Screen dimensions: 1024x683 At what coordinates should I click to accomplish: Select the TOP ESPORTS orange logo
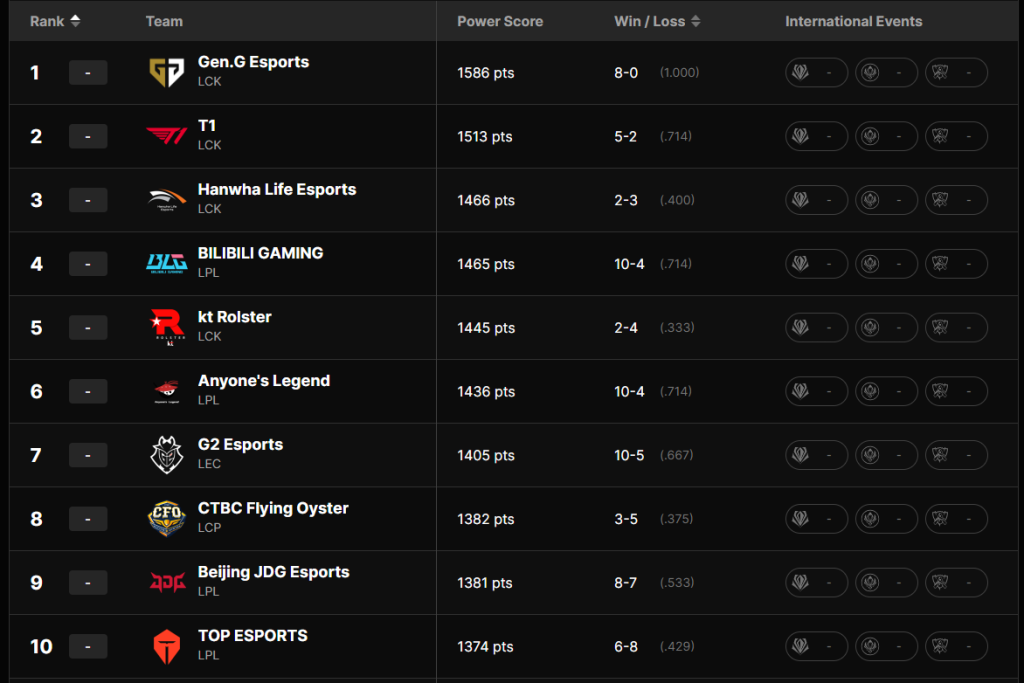pos(165,646)
